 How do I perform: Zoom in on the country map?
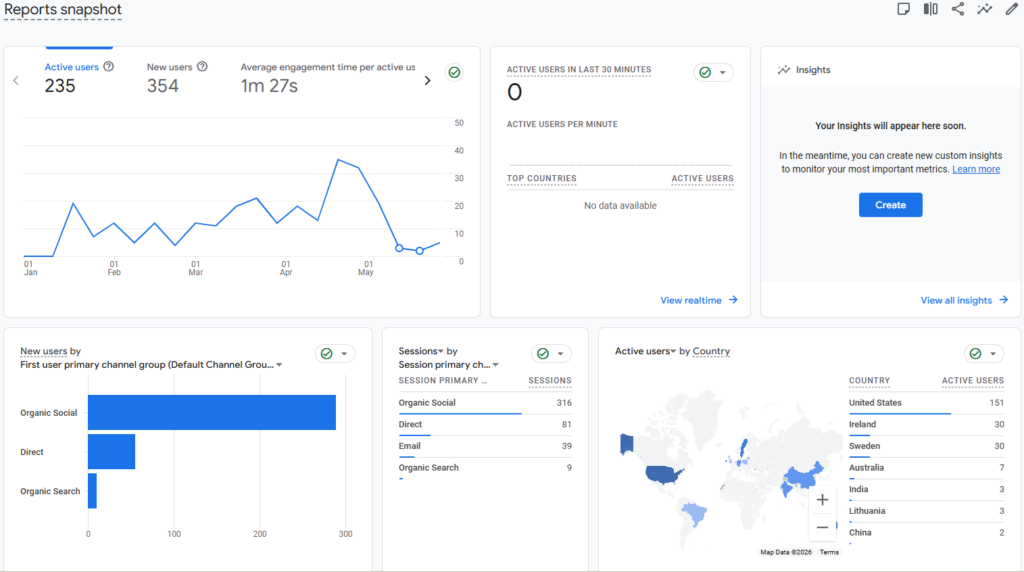pyautogui.click(x=822, y=500)
